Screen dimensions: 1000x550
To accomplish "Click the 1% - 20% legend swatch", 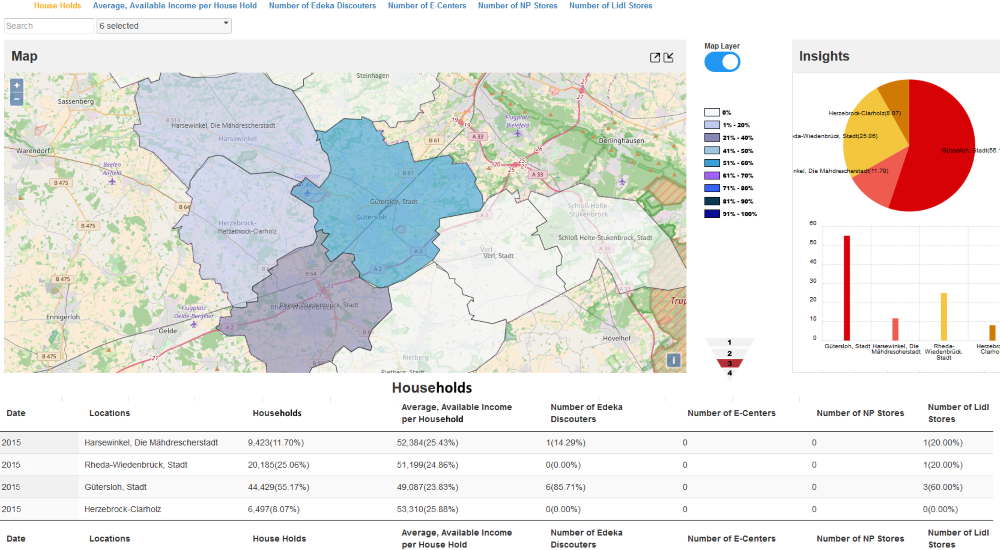I will (712, 125).
